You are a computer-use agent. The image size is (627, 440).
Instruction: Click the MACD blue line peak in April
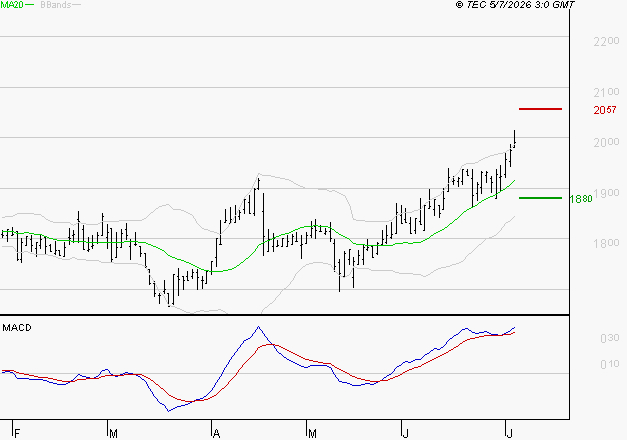258,327
